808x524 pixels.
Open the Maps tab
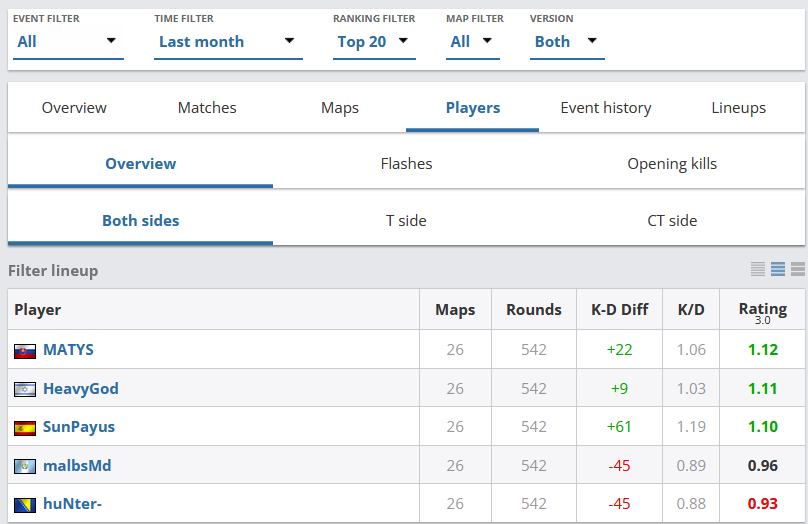[340, 108]
